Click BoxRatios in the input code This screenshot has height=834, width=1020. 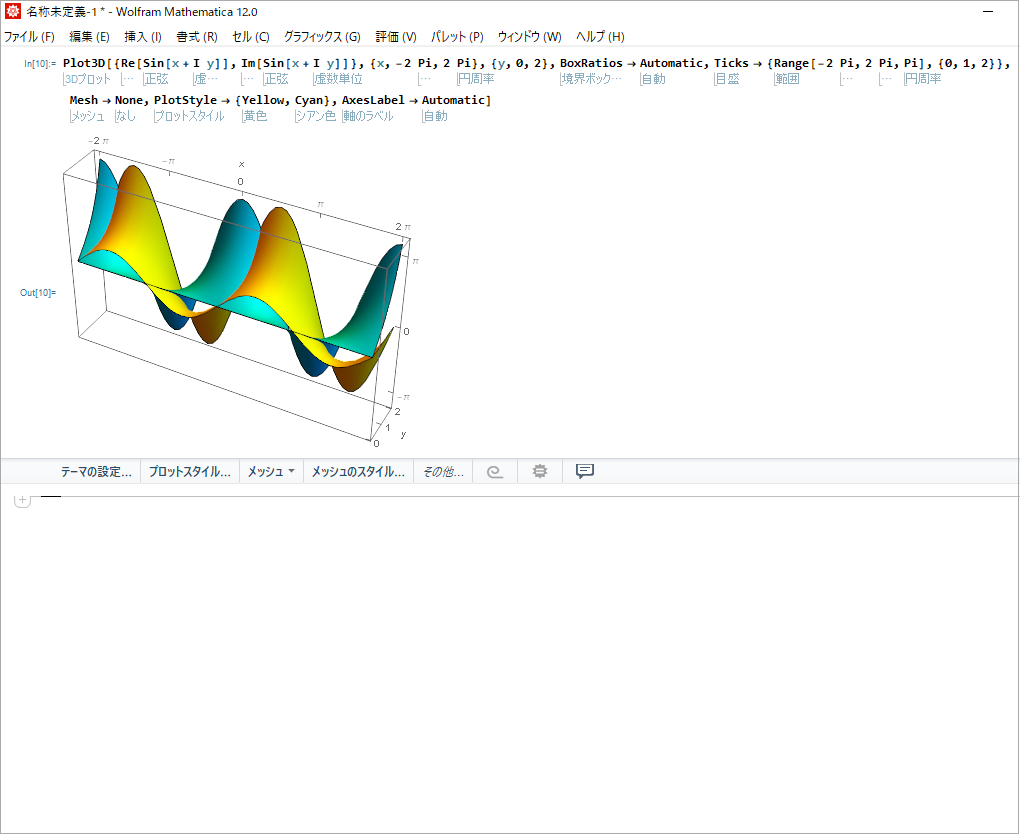pyautogui.click(x=591, y=63)
